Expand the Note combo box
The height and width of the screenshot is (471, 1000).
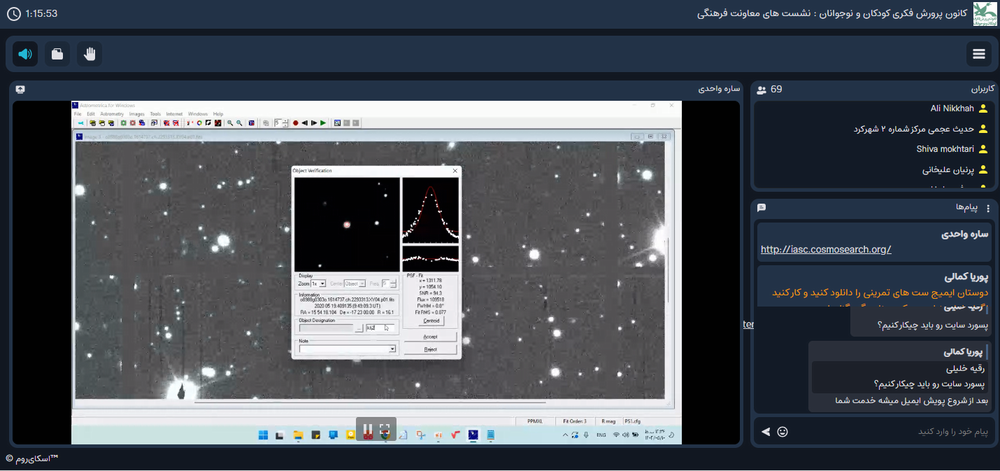[x=392, y=349]
